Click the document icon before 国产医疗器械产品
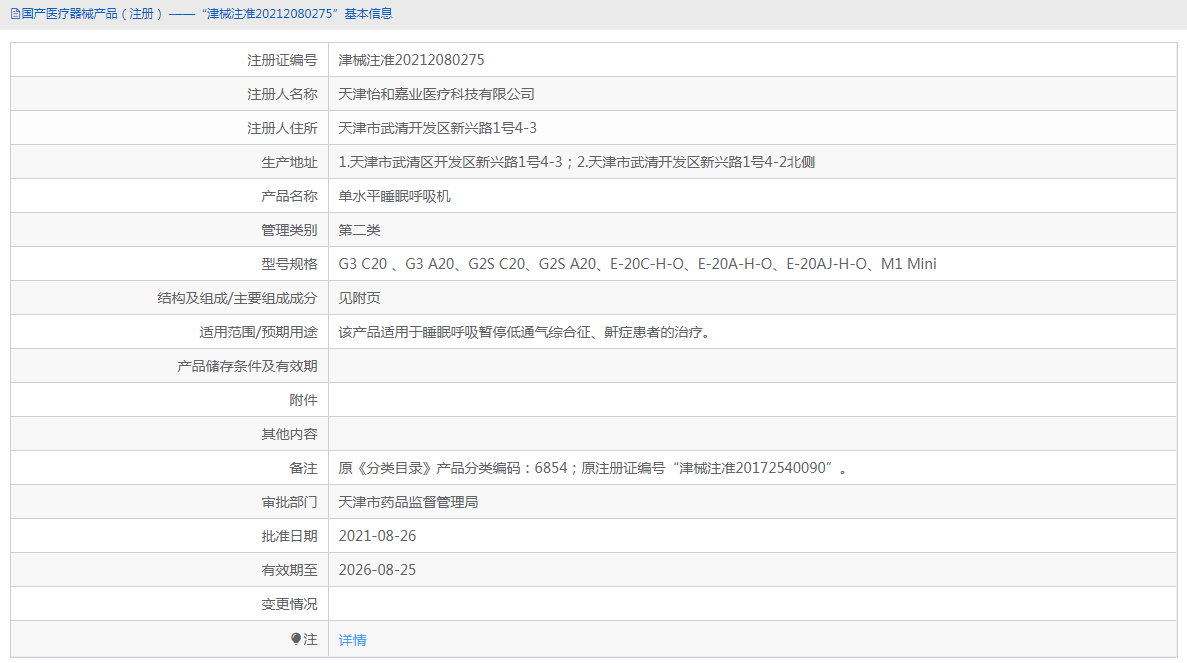The width and height of the screenshot is (1187, 663). click(x=15, y=14)
